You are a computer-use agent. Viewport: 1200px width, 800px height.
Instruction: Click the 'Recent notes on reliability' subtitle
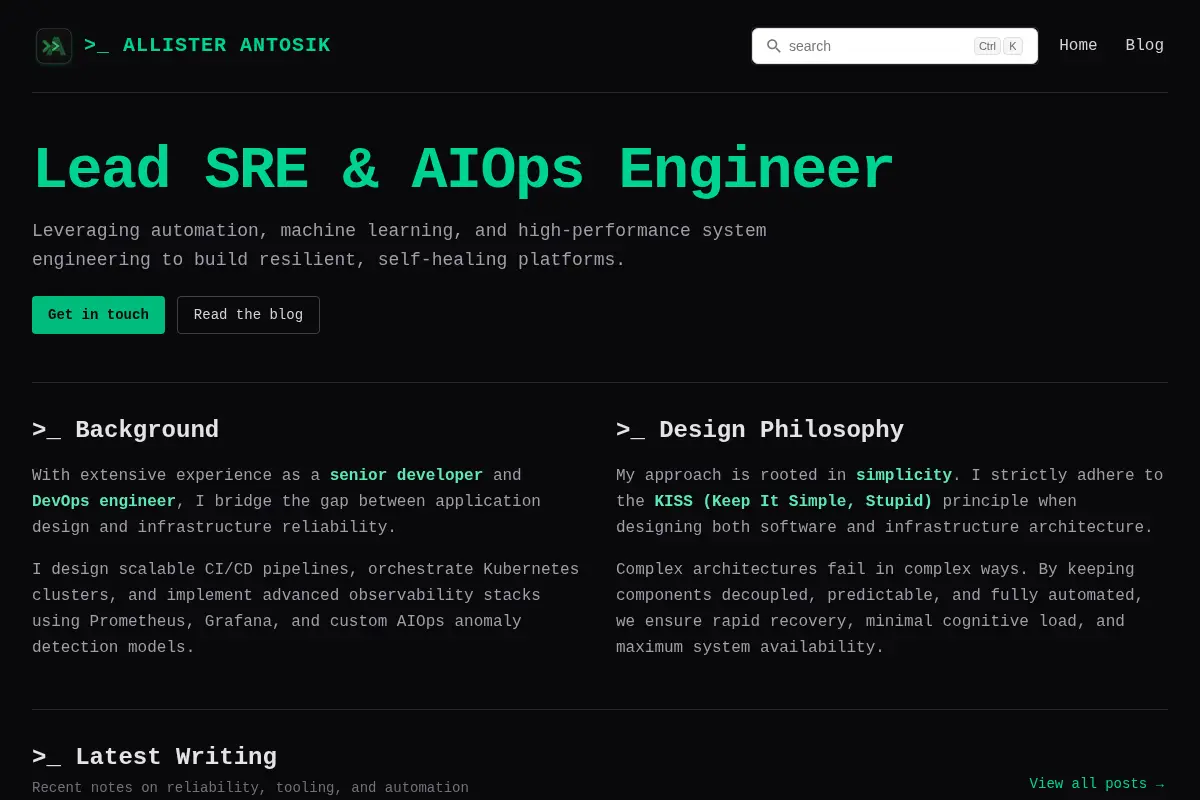(250, 788)
